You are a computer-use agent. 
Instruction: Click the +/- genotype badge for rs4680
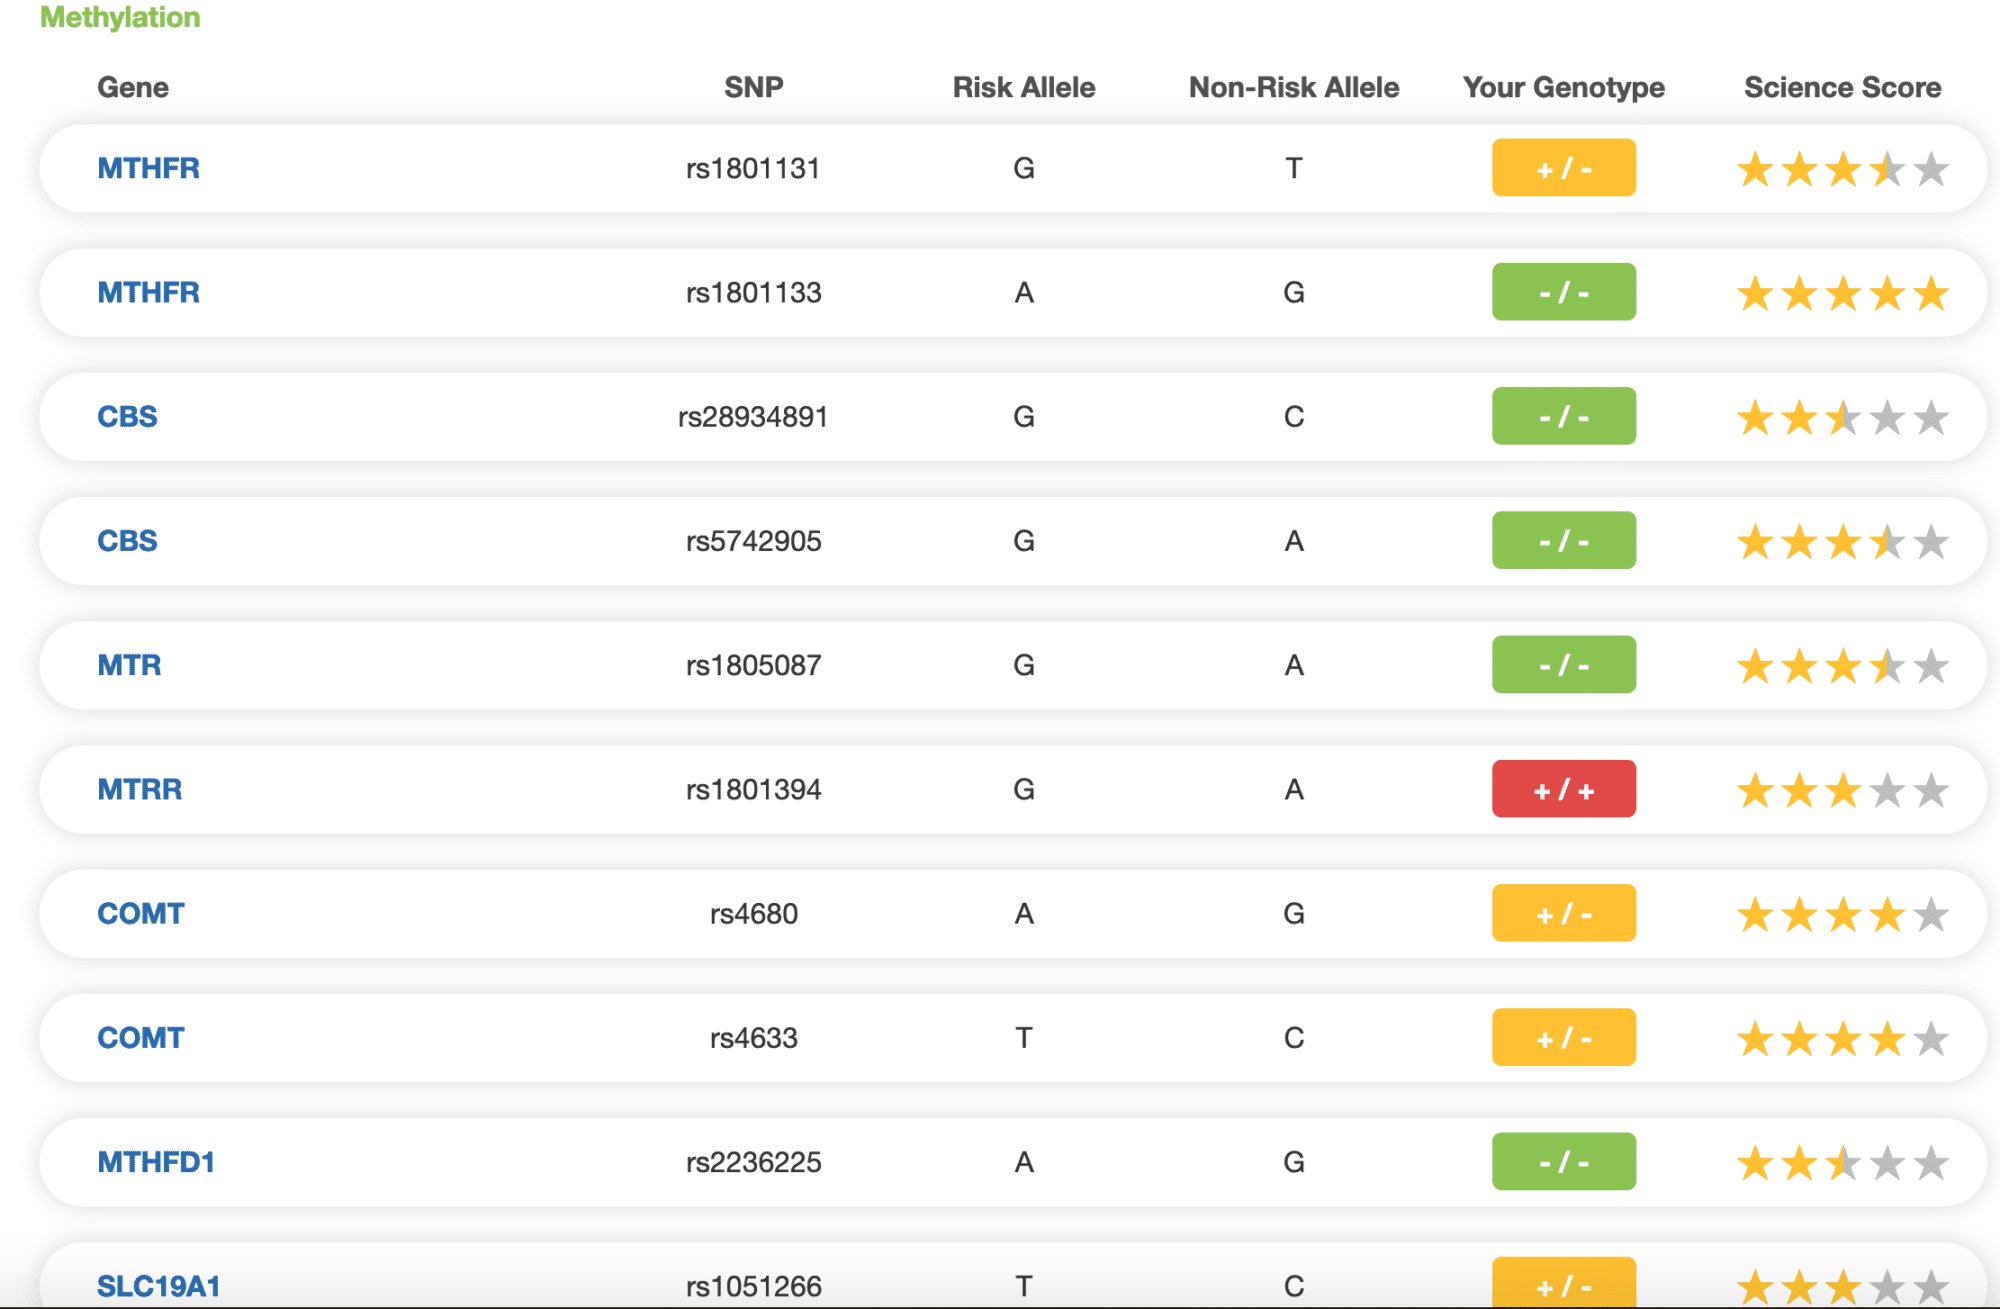1564,913
